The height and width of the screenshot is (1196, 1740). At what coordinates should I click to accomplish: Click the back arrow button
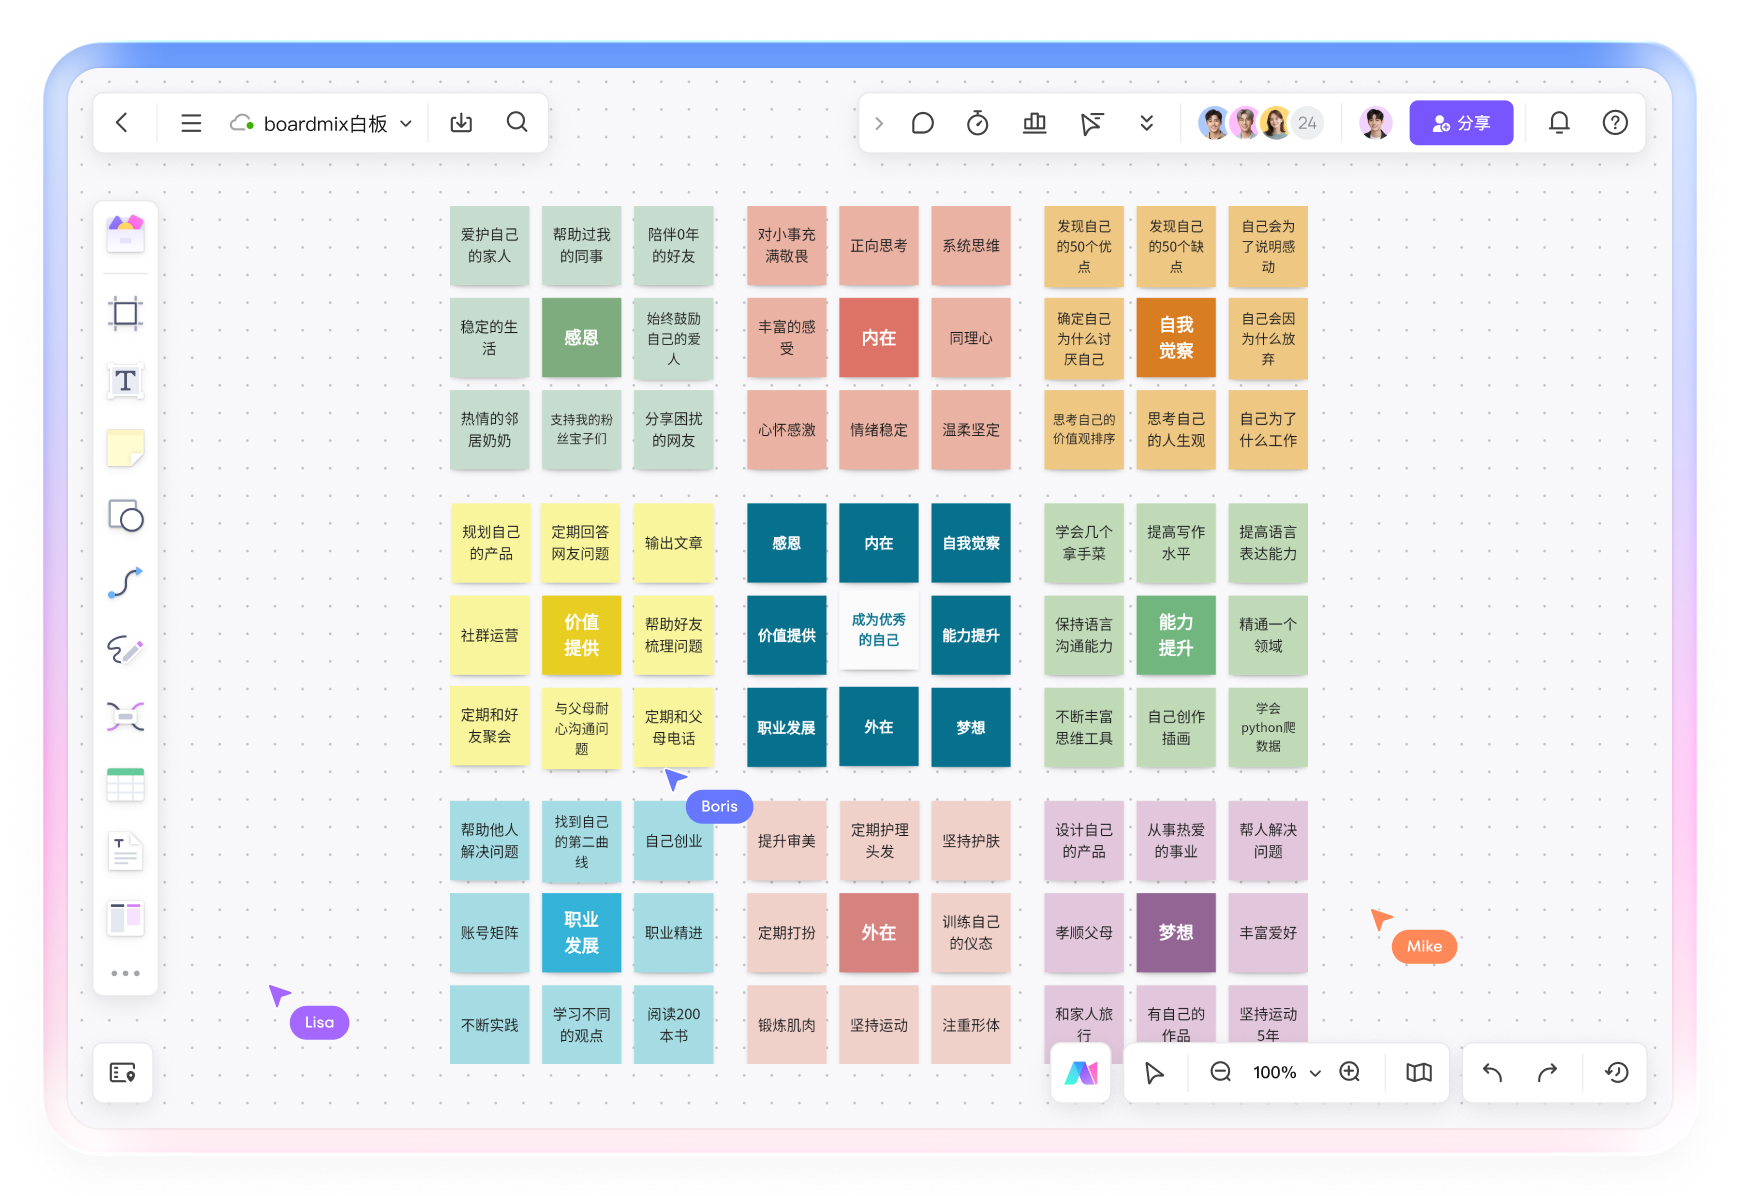point(123,123)
